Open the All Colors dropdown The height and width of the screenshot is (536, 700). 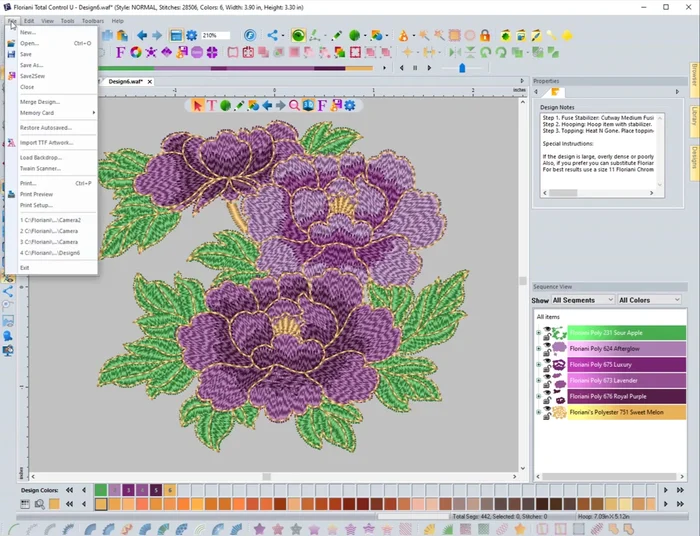650,300
